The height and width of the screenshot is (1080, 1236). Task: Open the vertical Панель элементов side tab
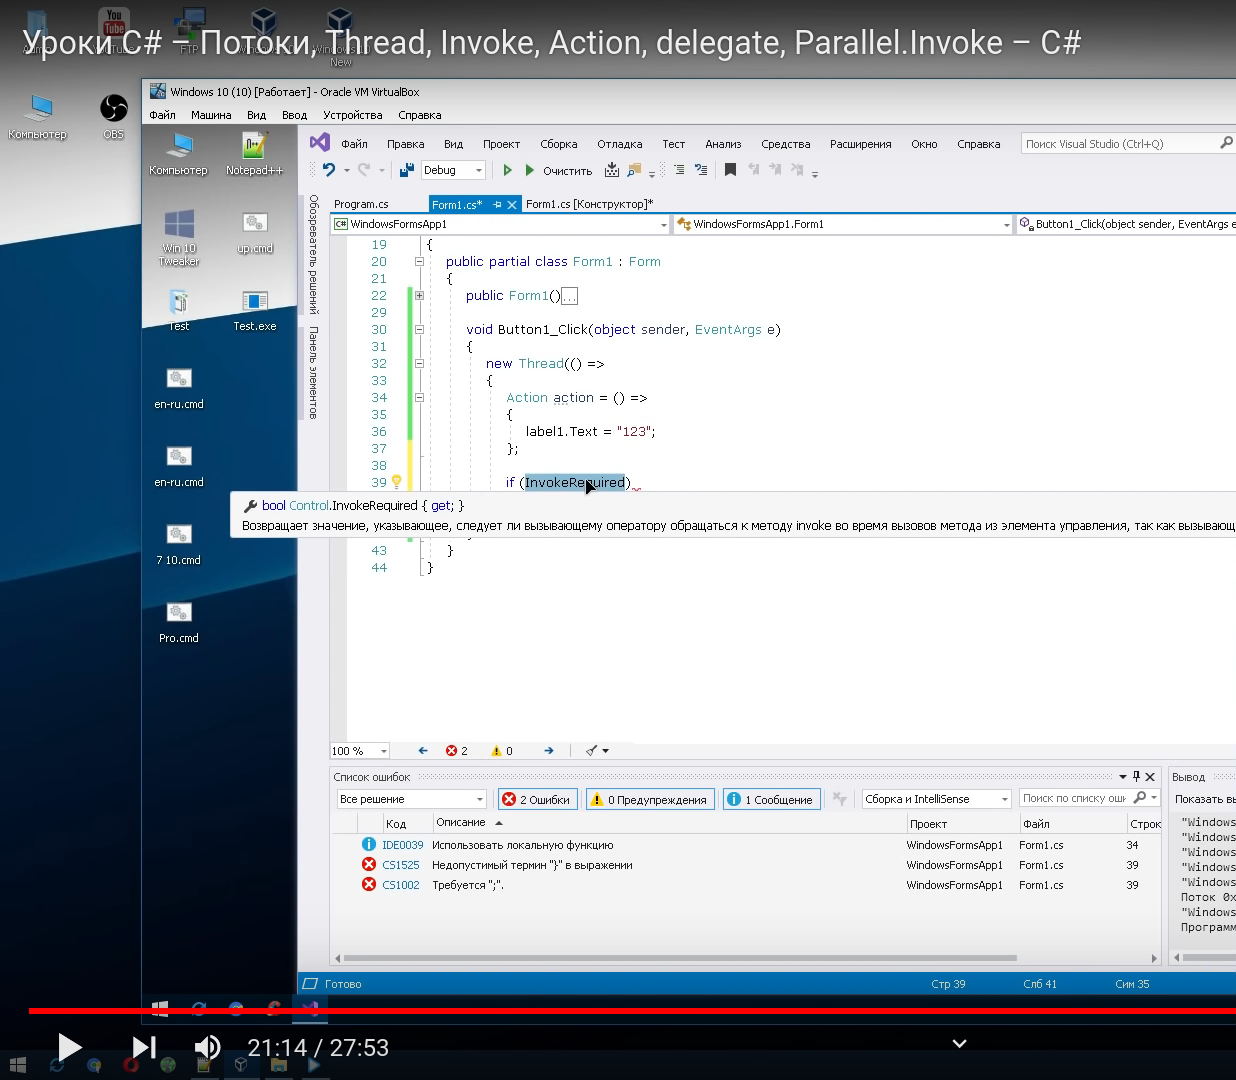coord(313,372)
